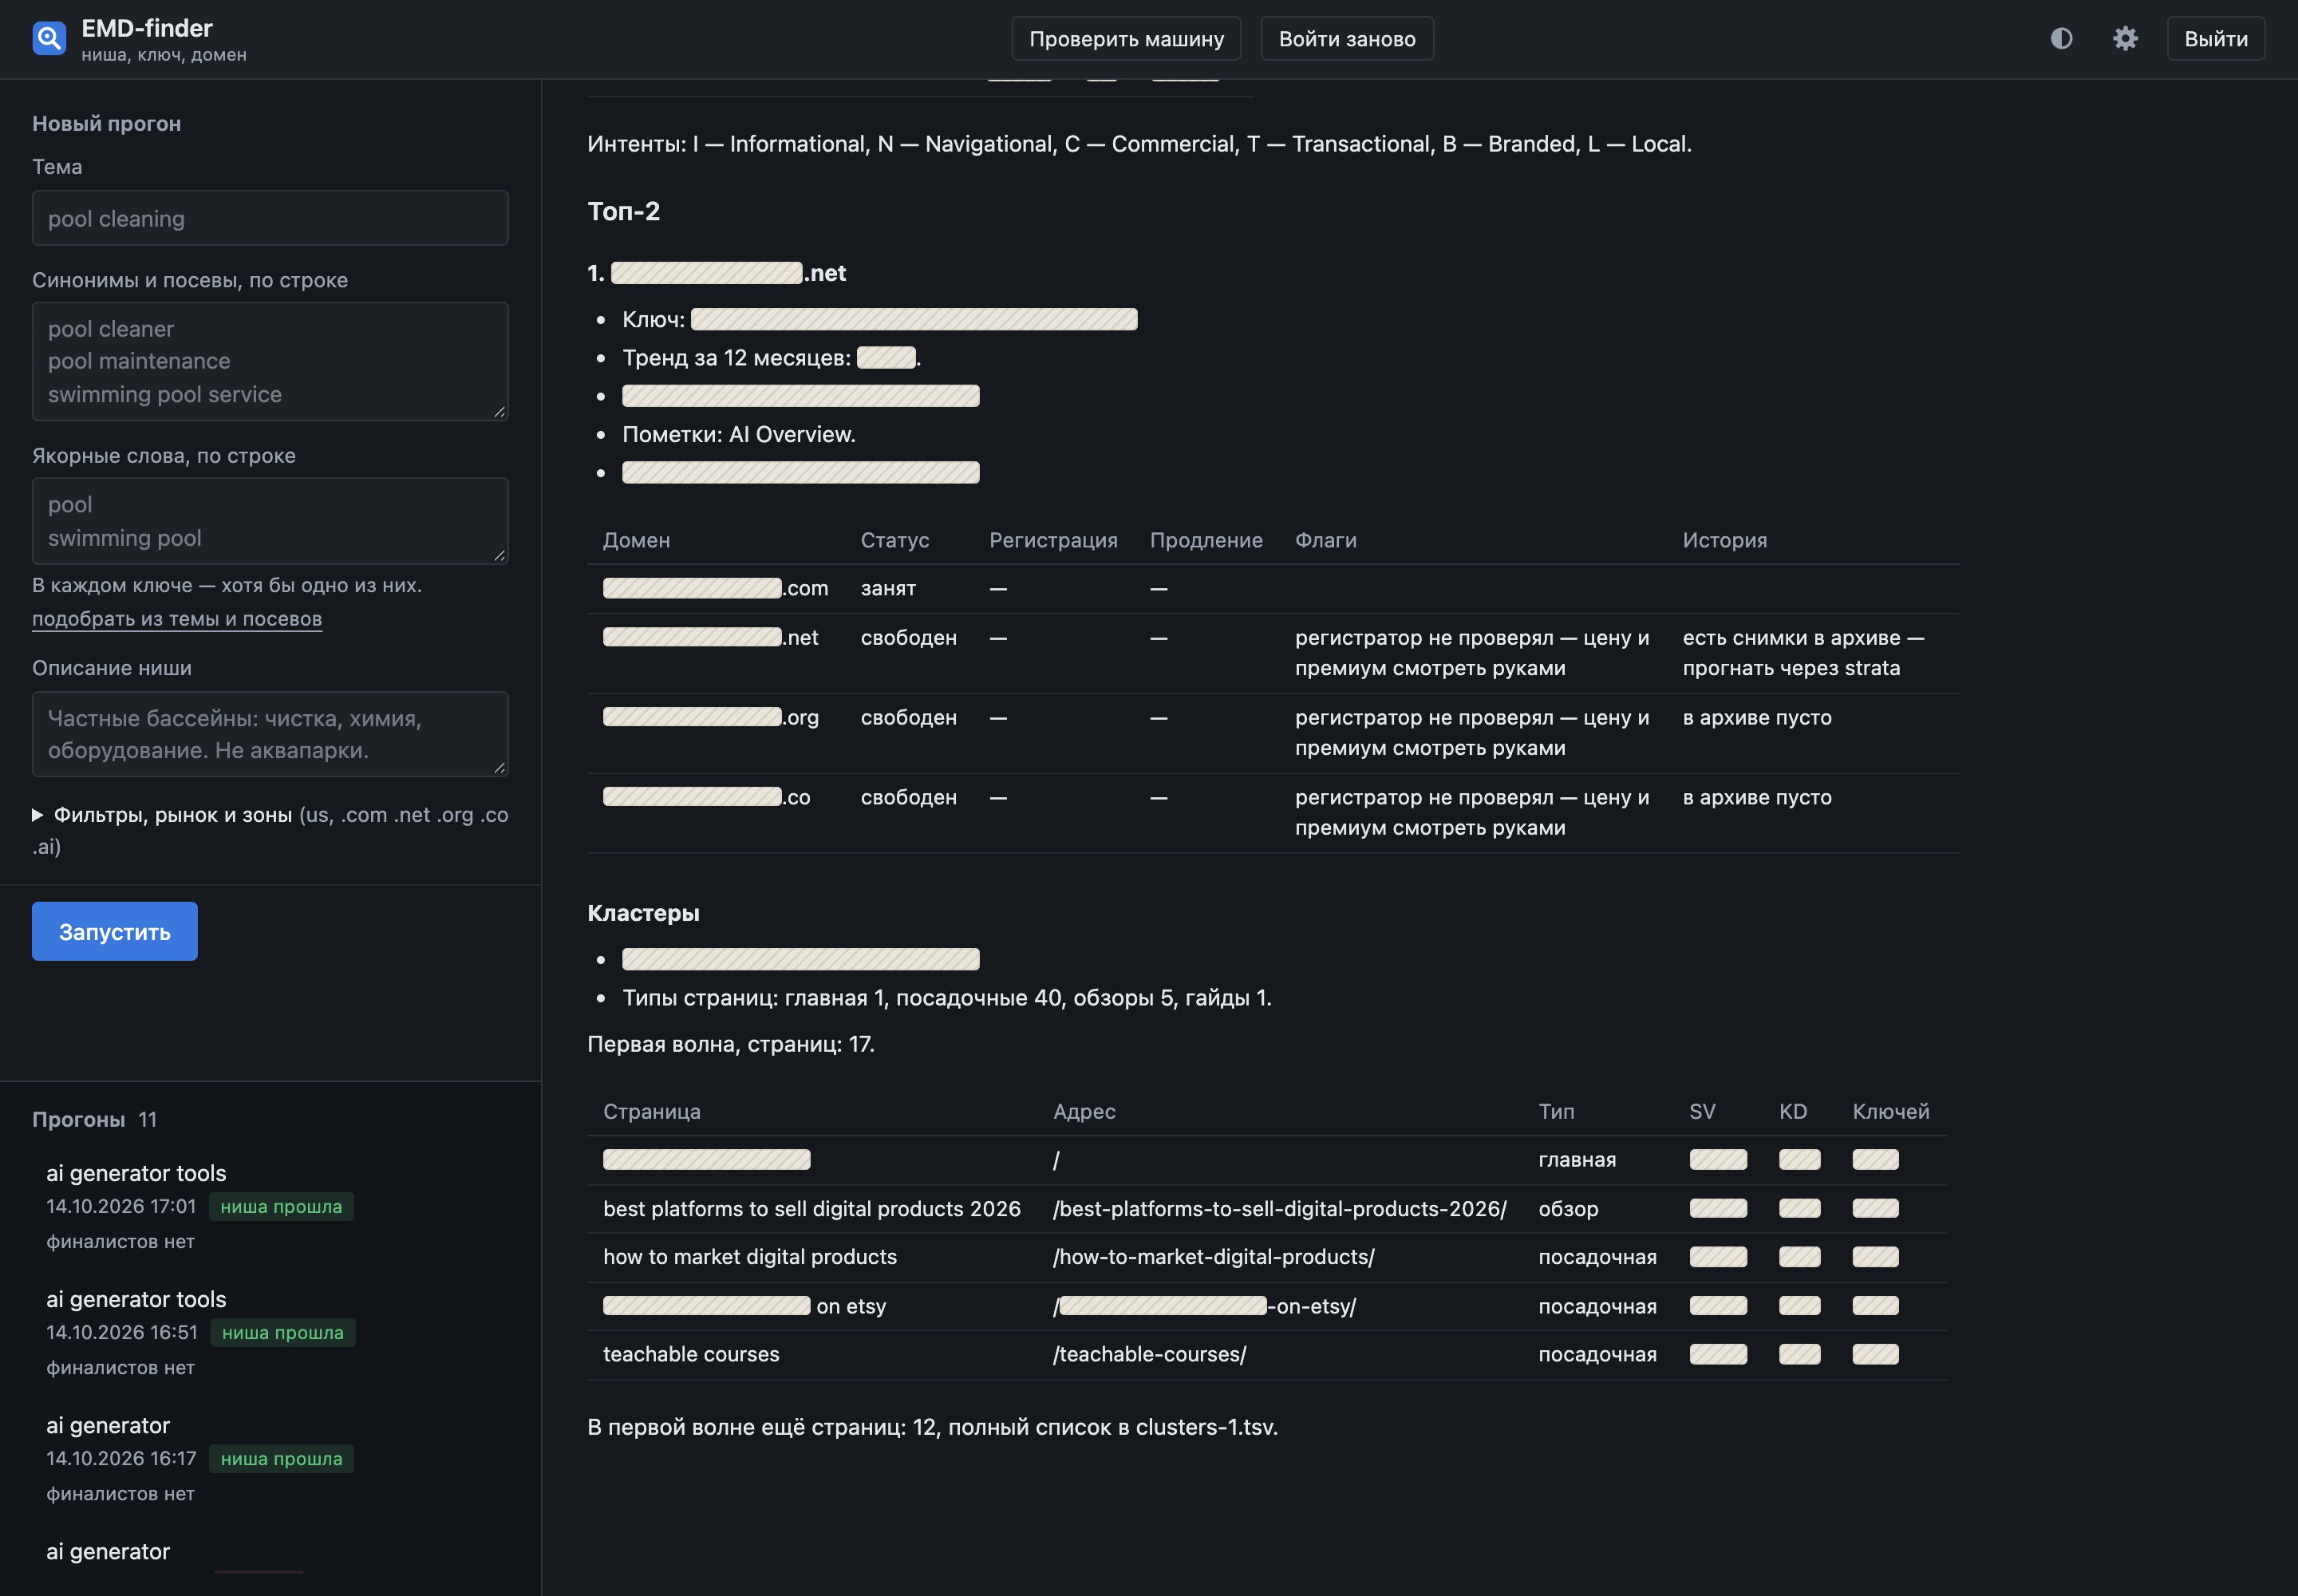Toggle the dark/light theme contrast icon
Screen dimensions: 2298x1596
point(2061,38)
